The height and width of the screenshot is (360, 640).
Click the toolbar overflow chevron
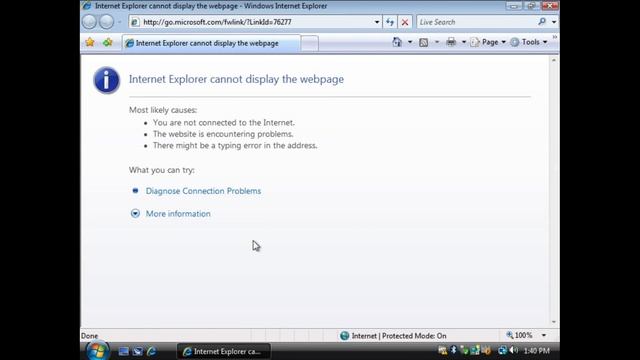[x=555, y=38]
